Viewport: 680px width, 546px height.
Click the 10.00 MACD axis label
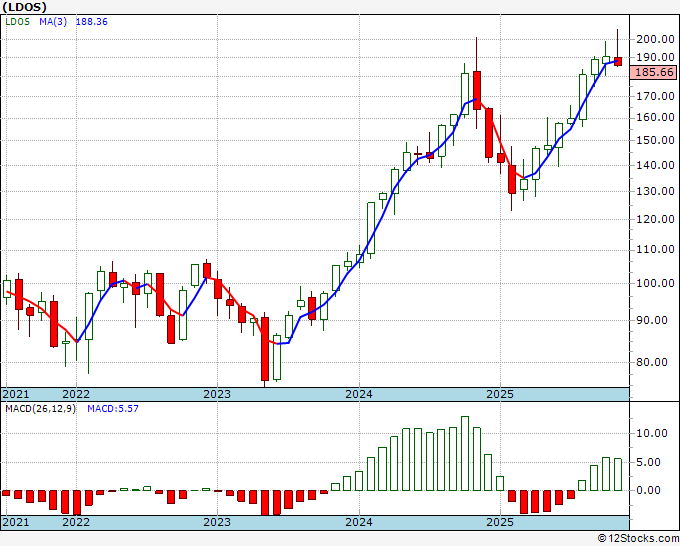tap(652, 433)
